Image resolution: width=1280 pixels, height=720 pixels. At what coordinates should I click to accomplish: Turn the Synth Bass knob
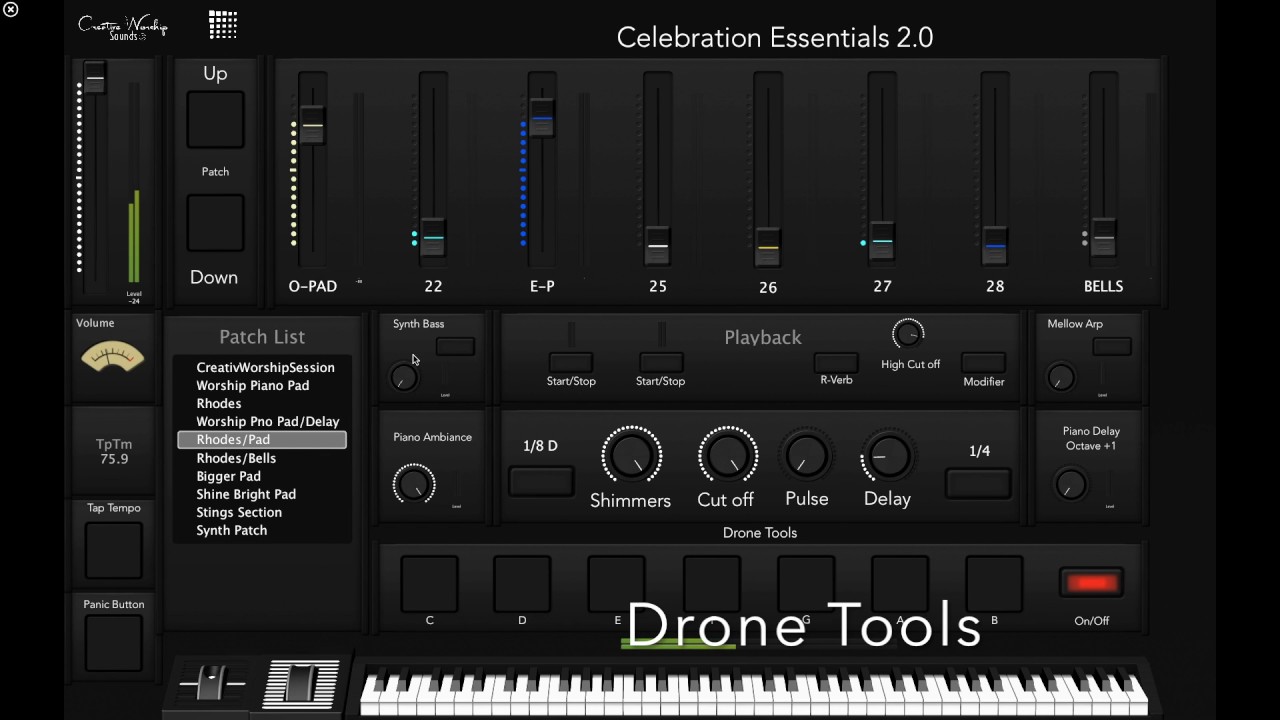[x=404, y=377]
